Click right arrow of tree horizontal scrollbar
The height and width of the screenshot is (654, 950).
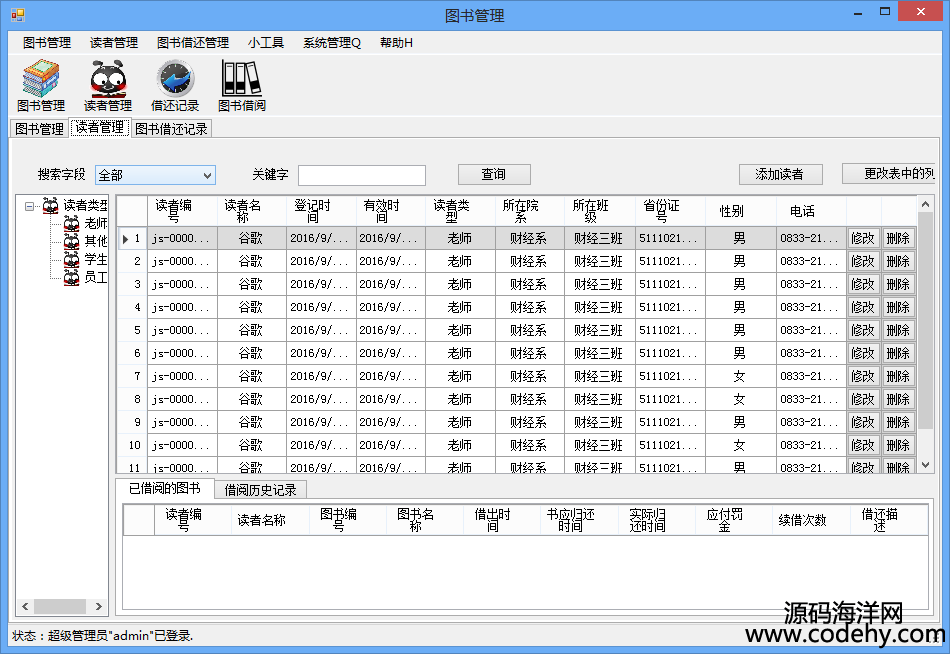tap(99, 607)
